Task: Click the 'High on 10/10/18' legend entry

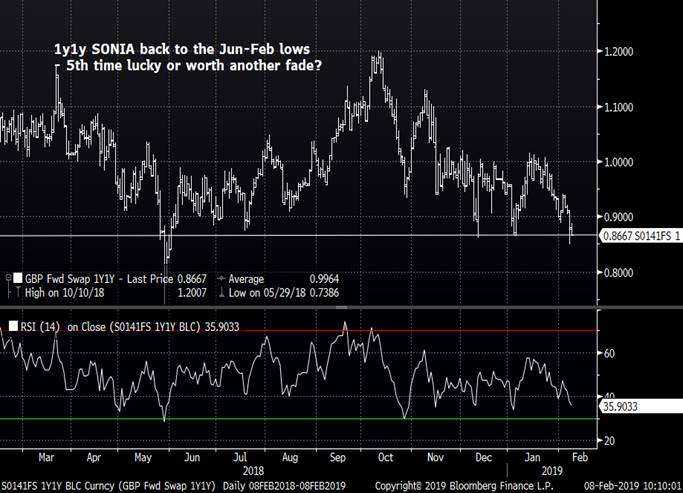Action: point(64,293)
